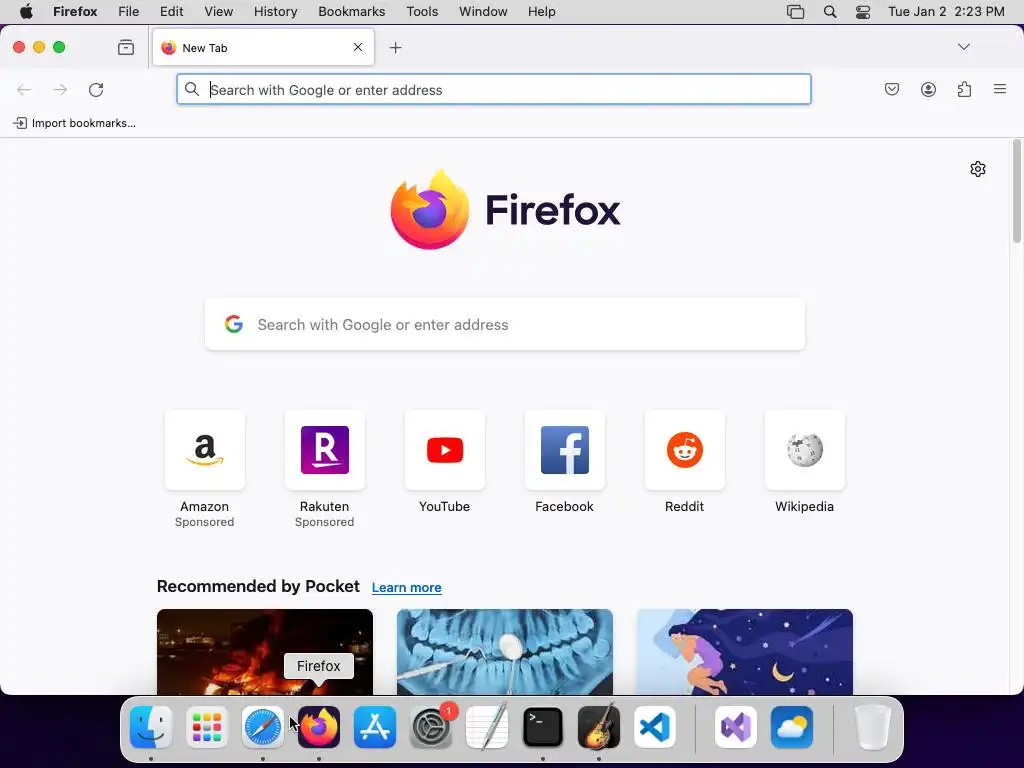
Task: Open GarageBand from the Dock
Action: [599, 727]
